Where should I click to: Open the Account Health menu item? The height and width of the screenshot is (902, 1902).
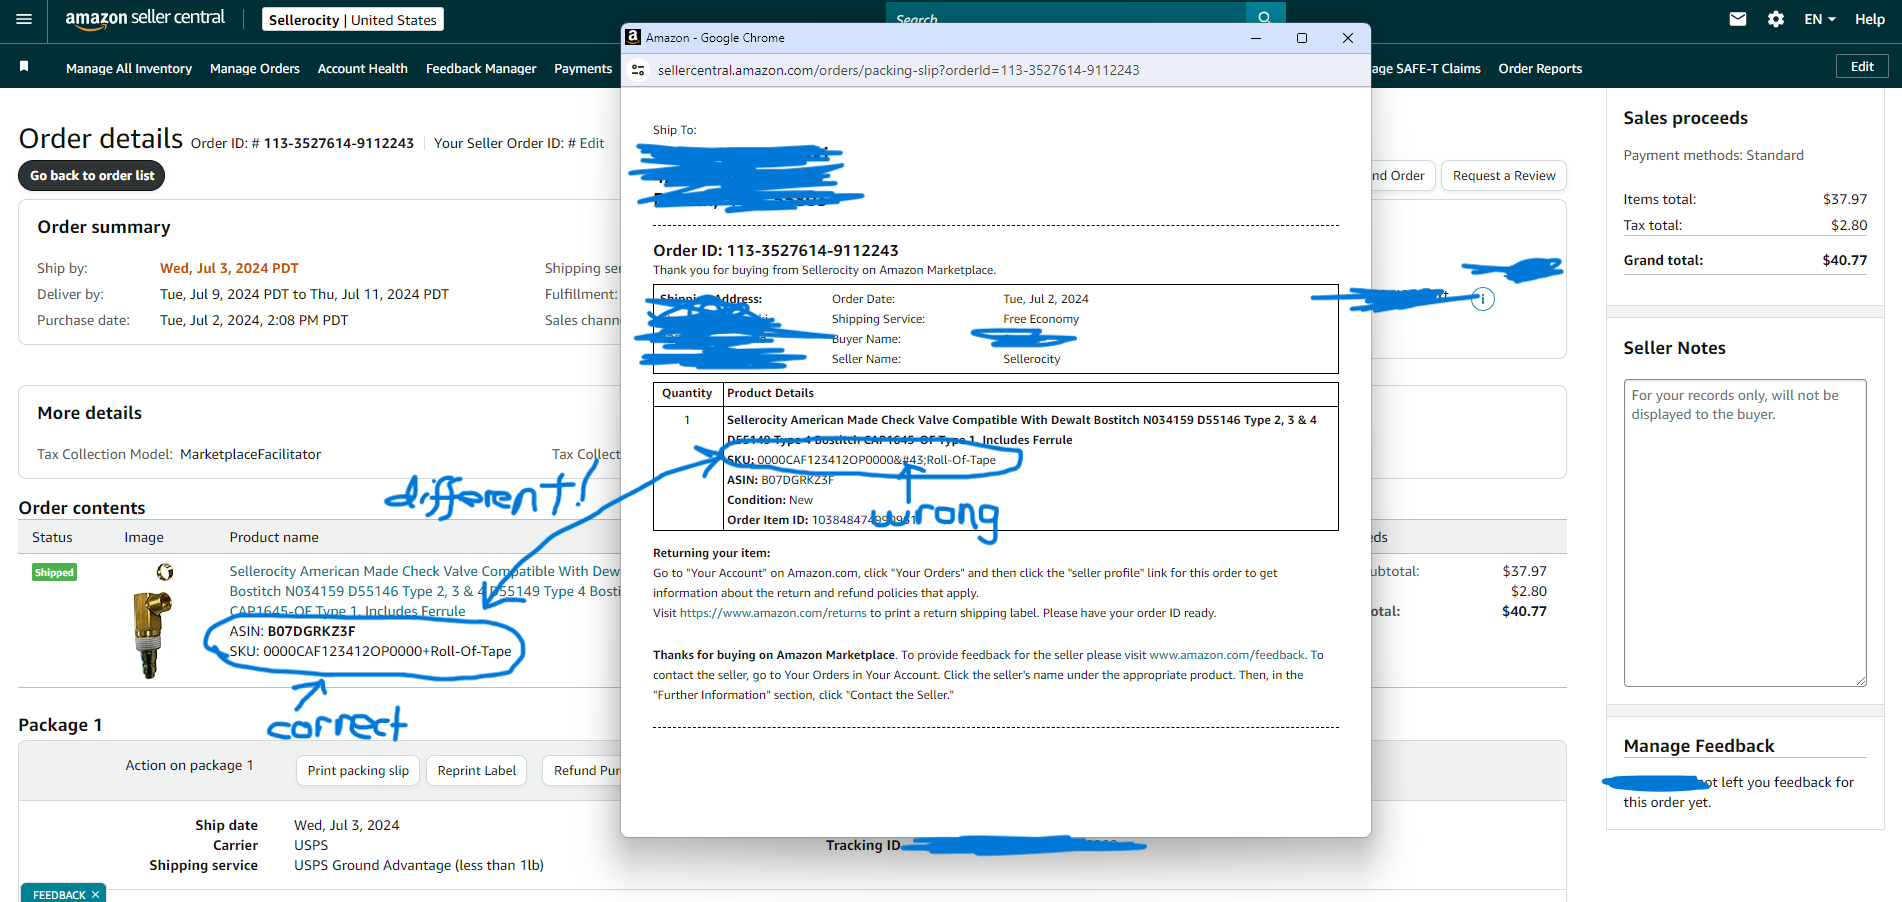[x=363, y=68]
